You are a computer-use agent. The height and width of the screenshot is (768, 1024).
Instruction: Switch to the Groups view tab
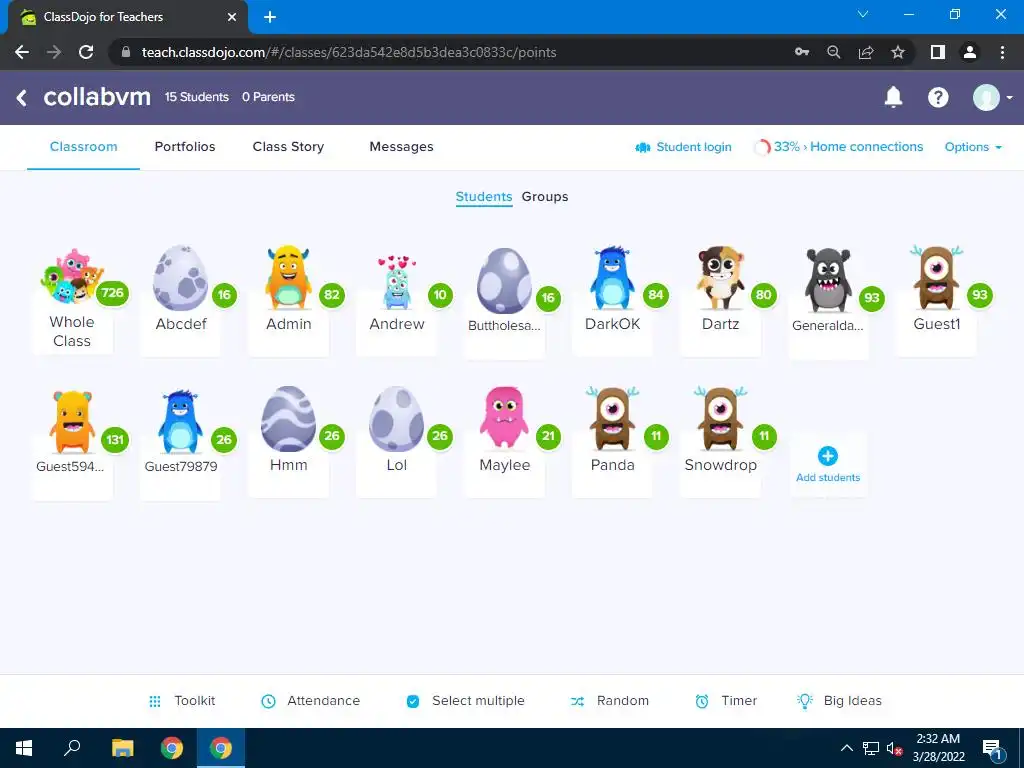click(x=545, y=197)
